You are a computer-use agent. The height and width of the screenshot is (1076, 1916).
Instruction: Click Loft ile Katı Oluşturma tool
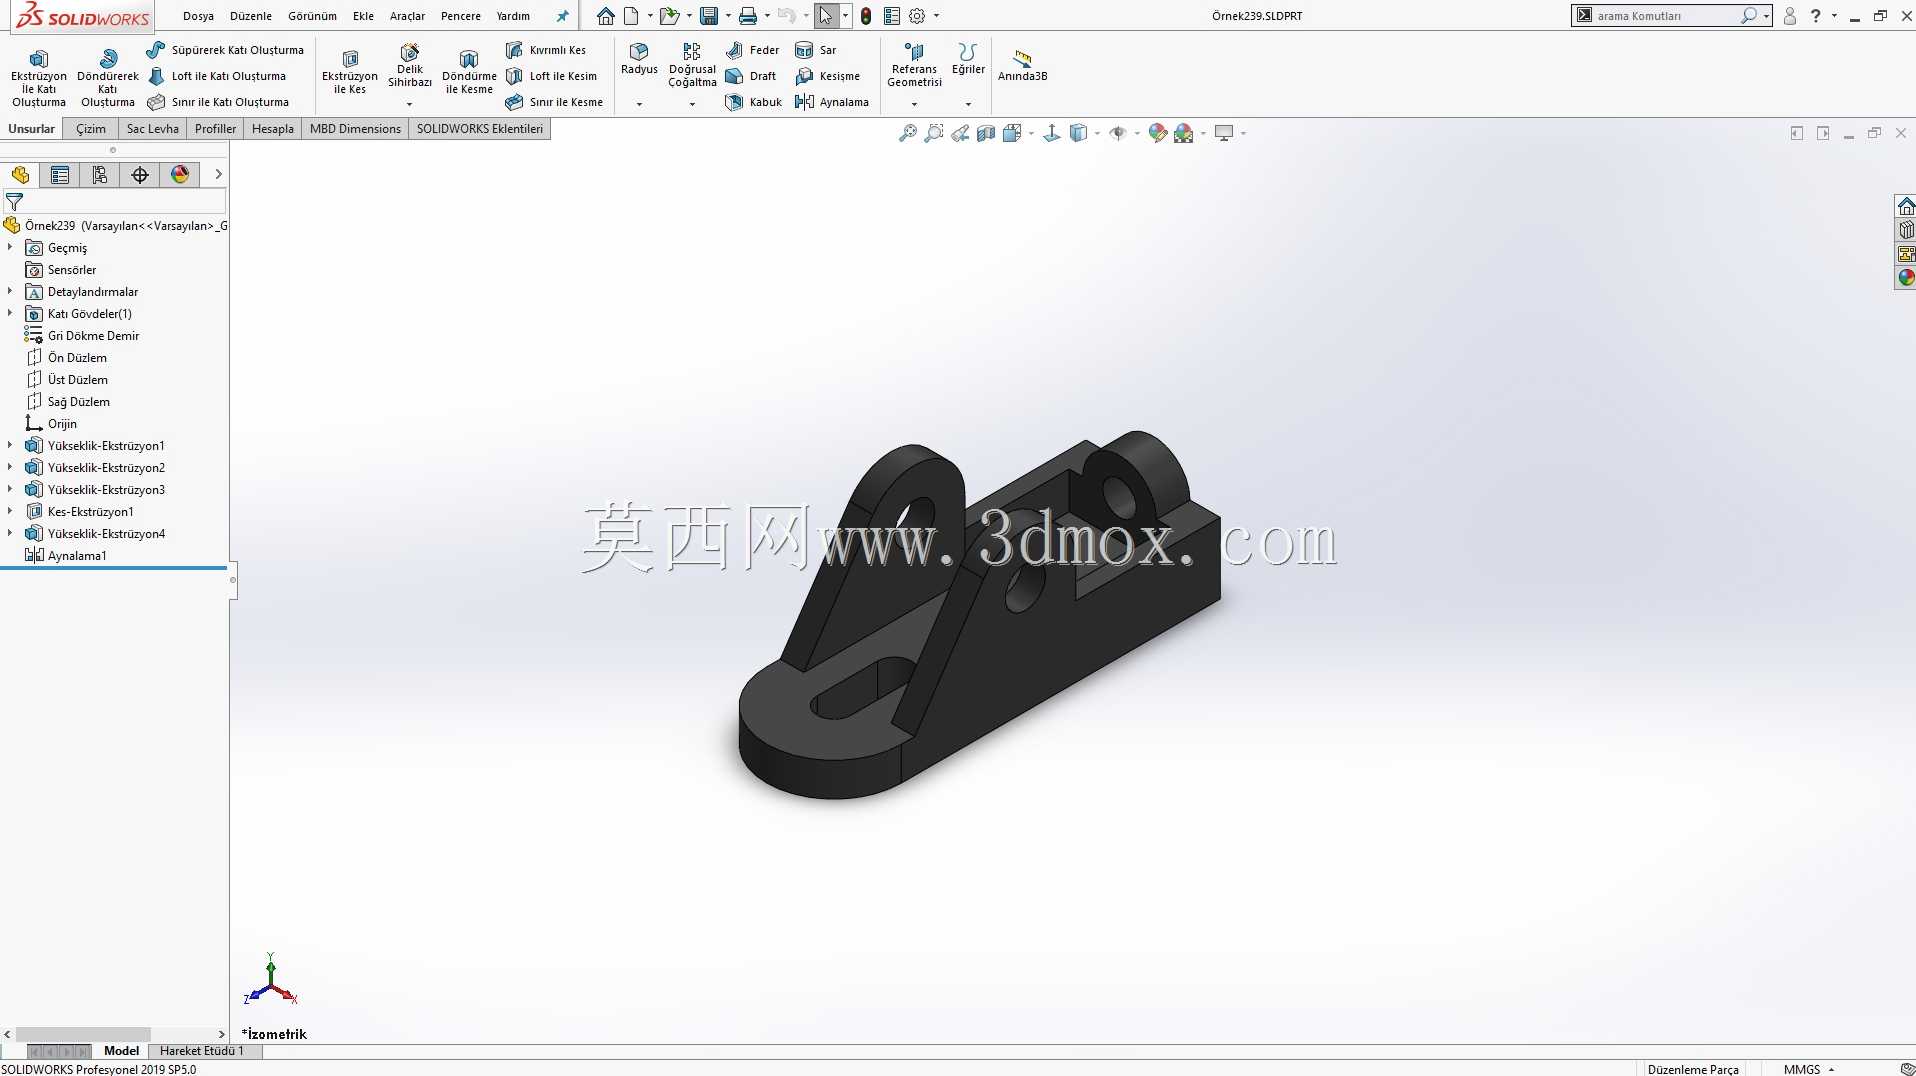point(217,76)
